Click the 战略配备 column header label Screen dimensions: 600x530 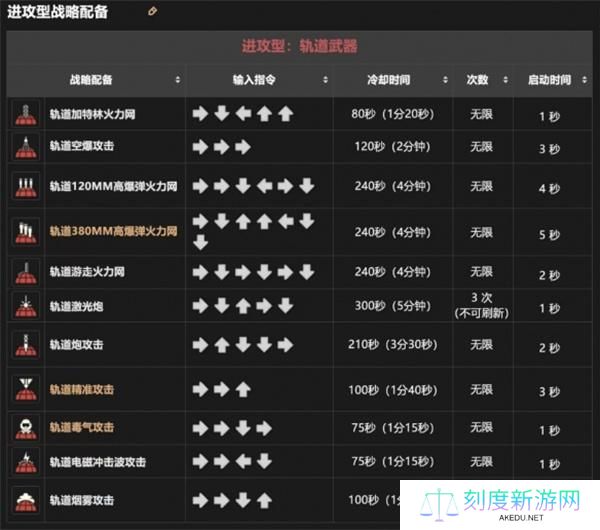point(91,80)
